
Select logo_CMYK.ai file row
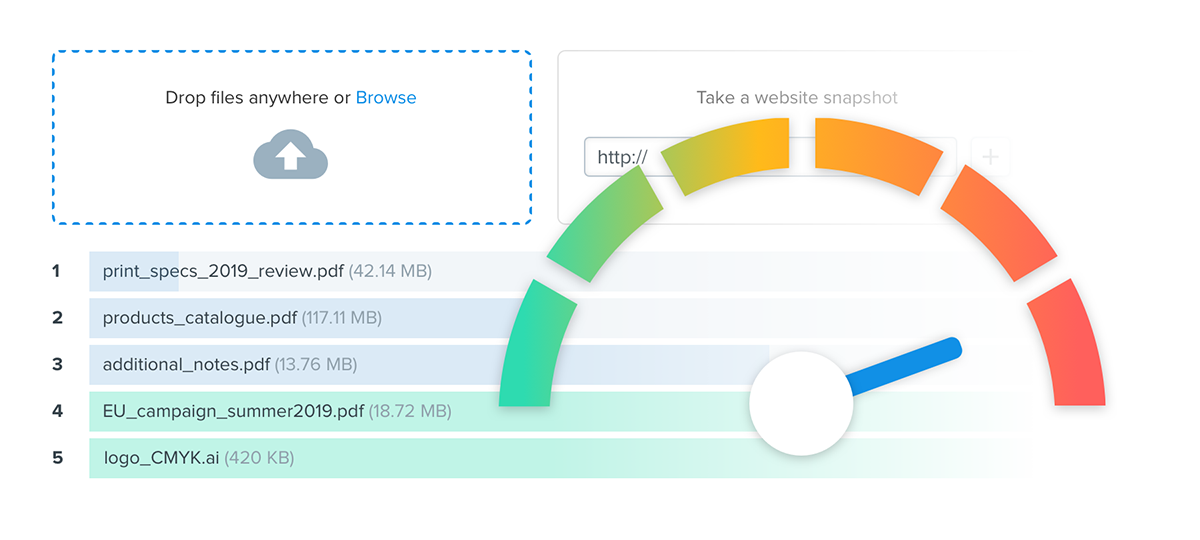pos(199,458)
